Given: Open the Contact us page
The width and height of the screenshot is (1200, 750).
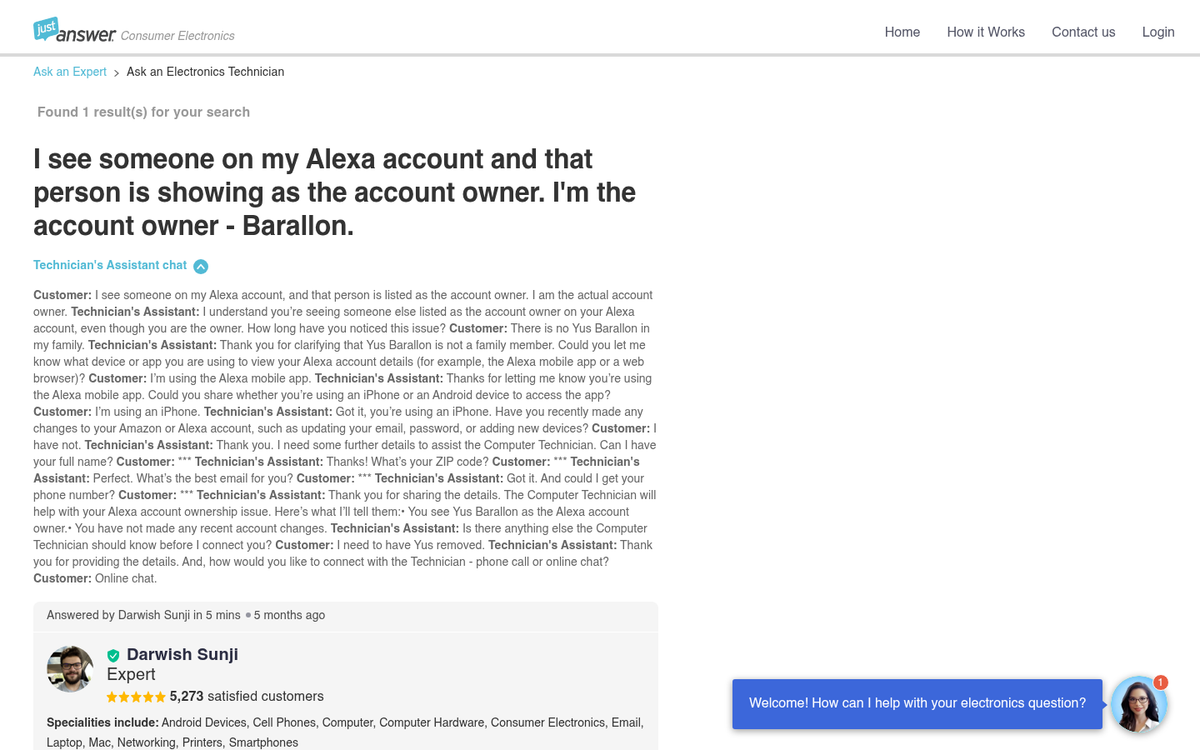Looking at the screenshot, I should (1083, 32).
